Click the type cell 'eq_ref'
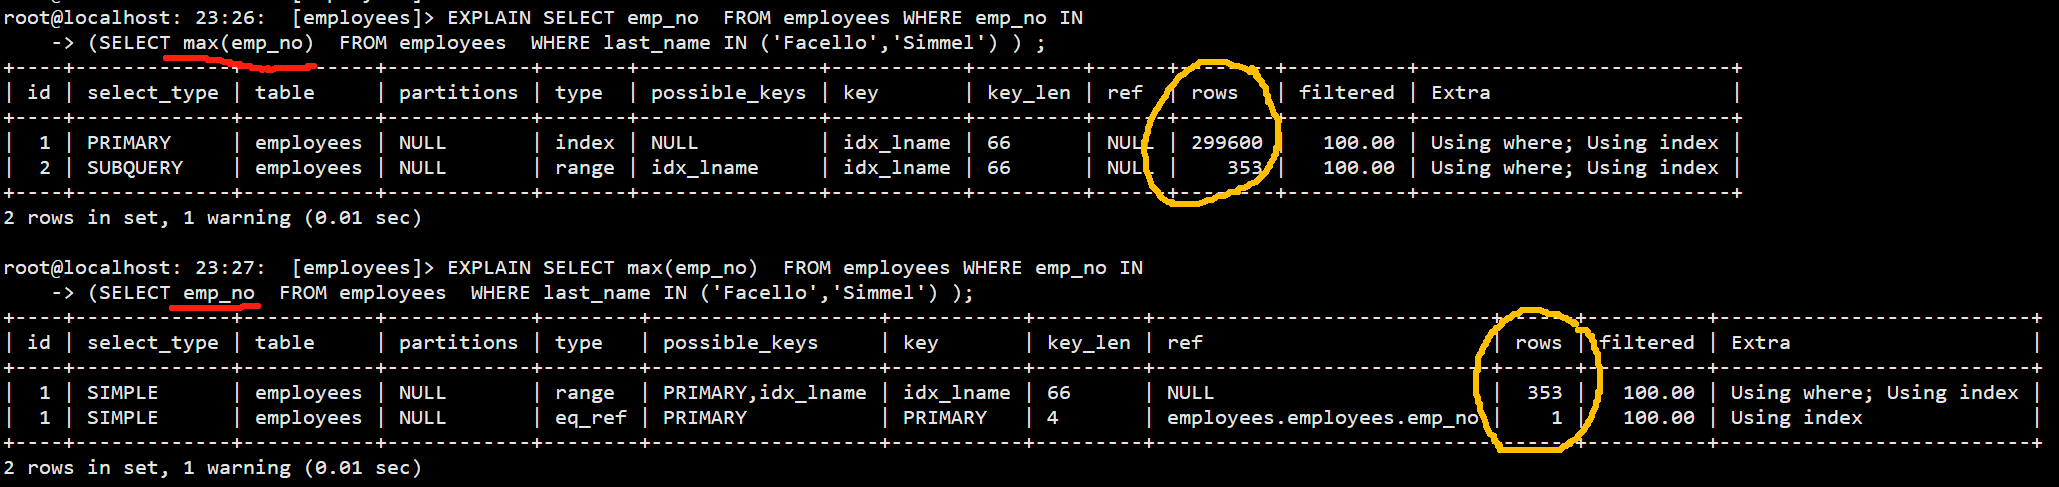Image resolution: width=2059 pixels, height=487 pixels. coord(591,418)
